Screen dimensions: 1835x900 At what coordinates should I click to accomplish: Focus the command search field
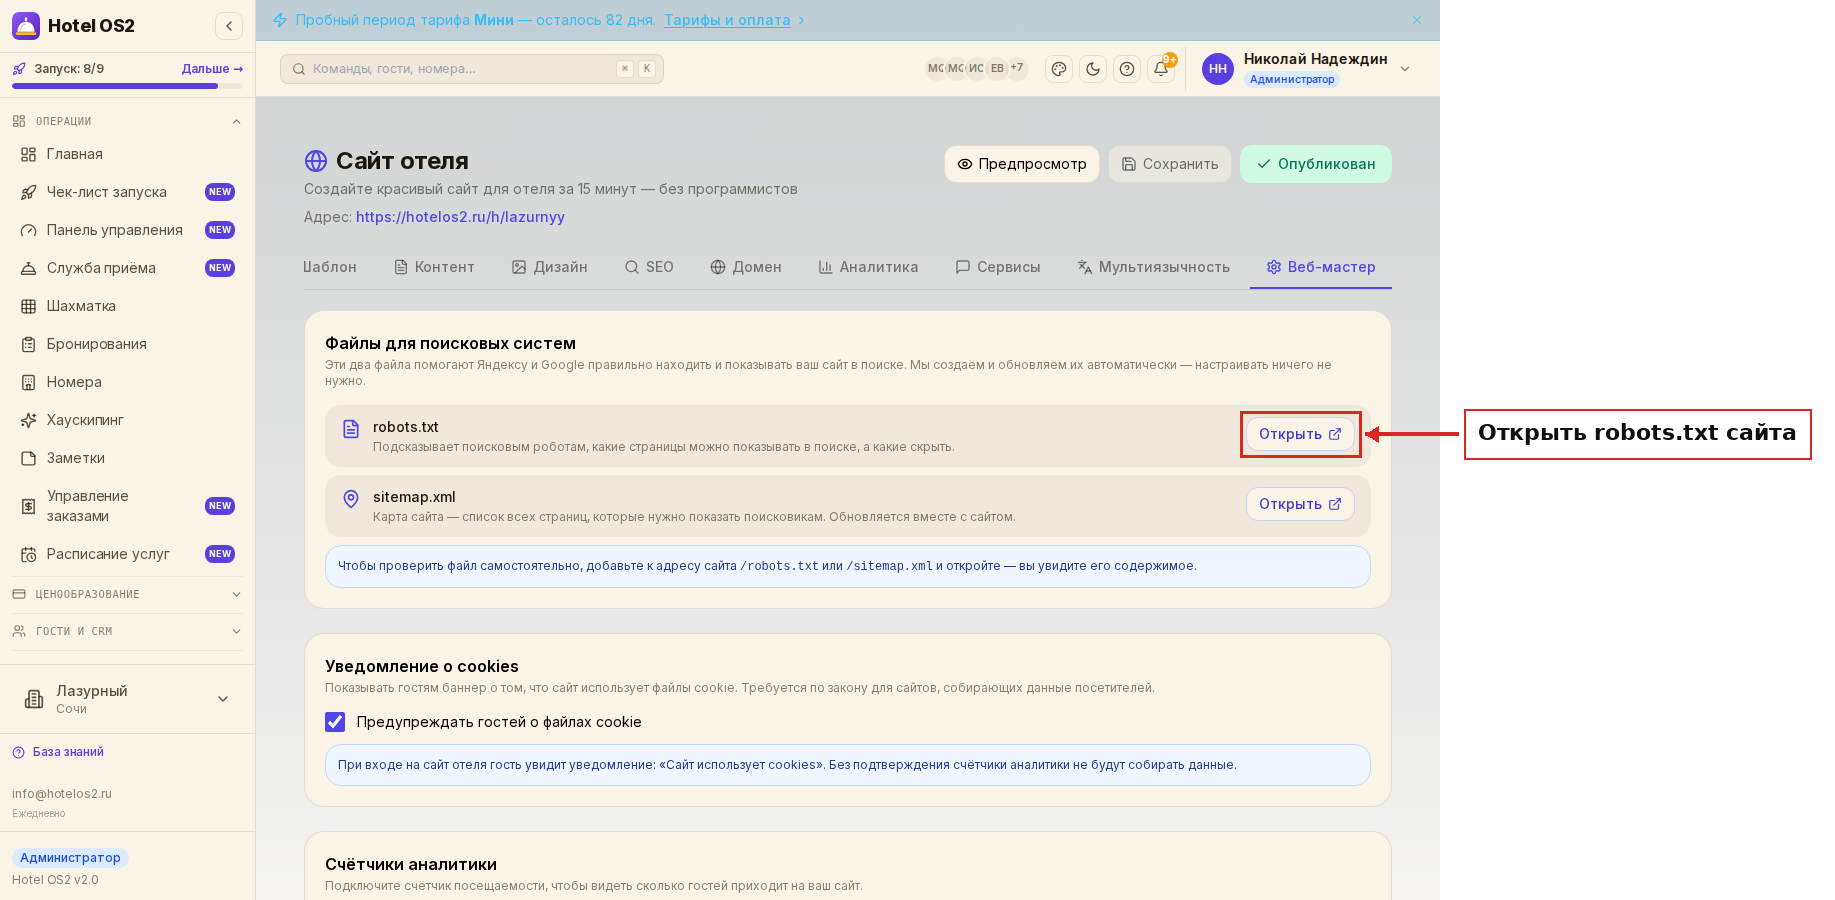[x=472, y=69]
